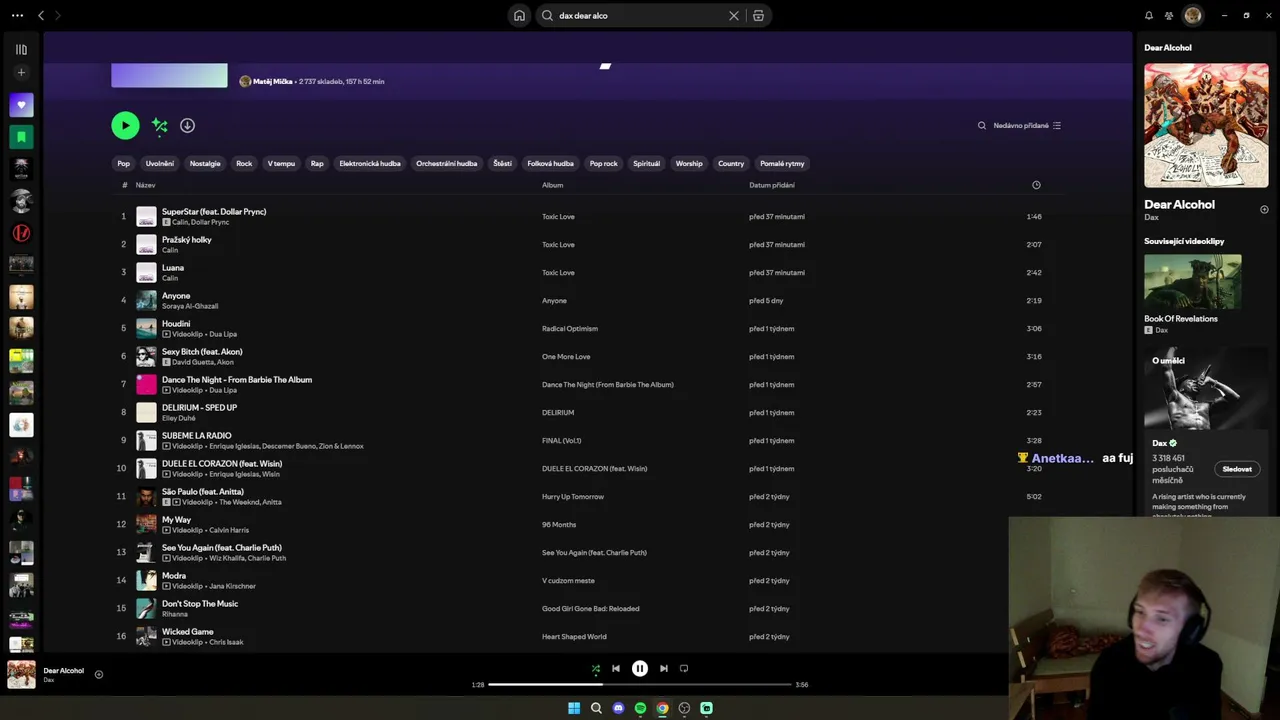
Task: Toggle shuffle in the player bar
Action: (x=596, y=669)
